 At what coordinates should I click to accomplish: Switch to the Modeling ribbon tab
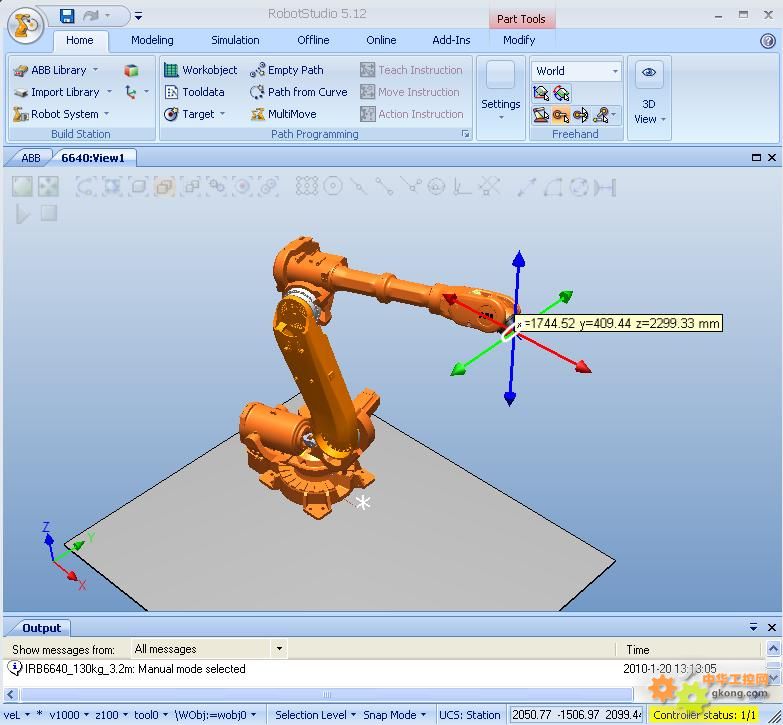point(152,40)
